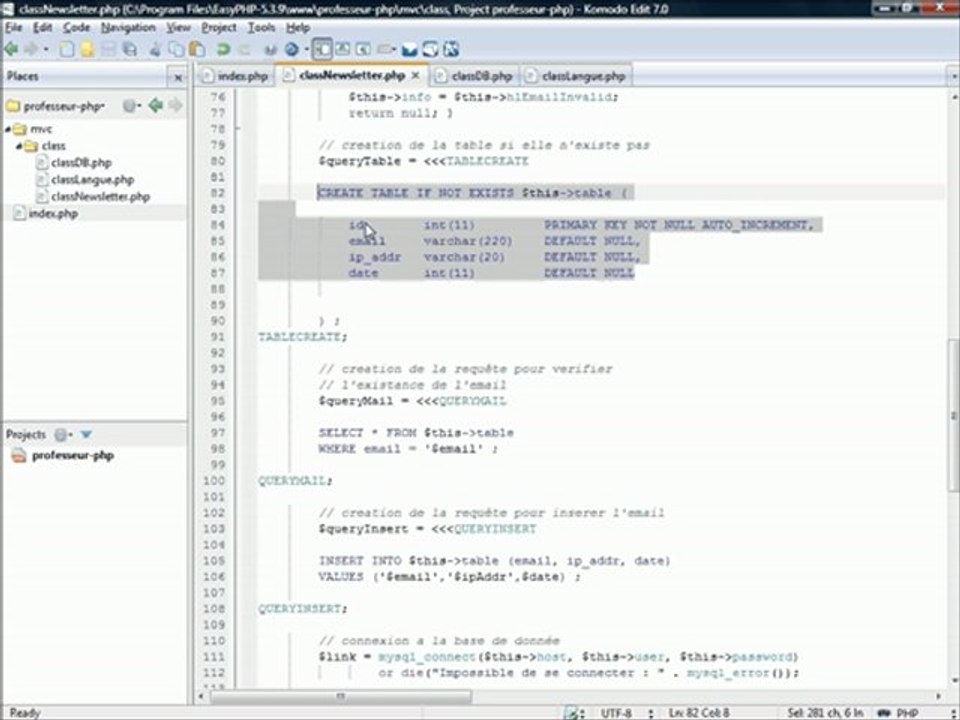Open the Code menu
This screenshot has height=720, width=960.
point(77,28)
